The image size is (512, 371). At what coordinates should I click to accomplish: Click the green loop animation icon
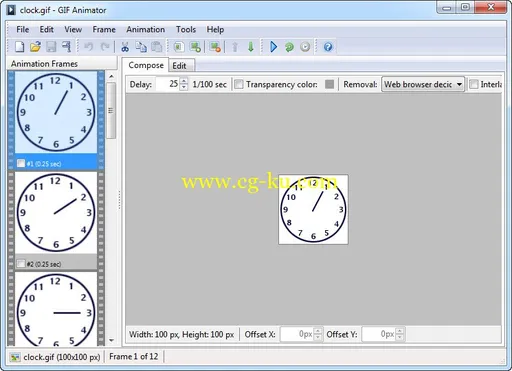289,47
